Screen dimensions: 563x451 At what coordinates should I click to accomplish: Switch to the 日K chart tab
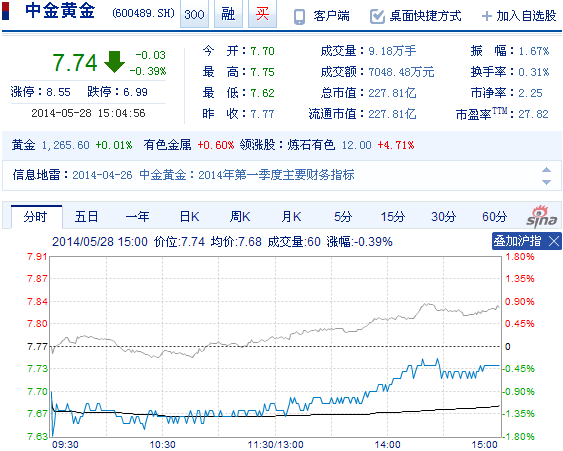189,217
